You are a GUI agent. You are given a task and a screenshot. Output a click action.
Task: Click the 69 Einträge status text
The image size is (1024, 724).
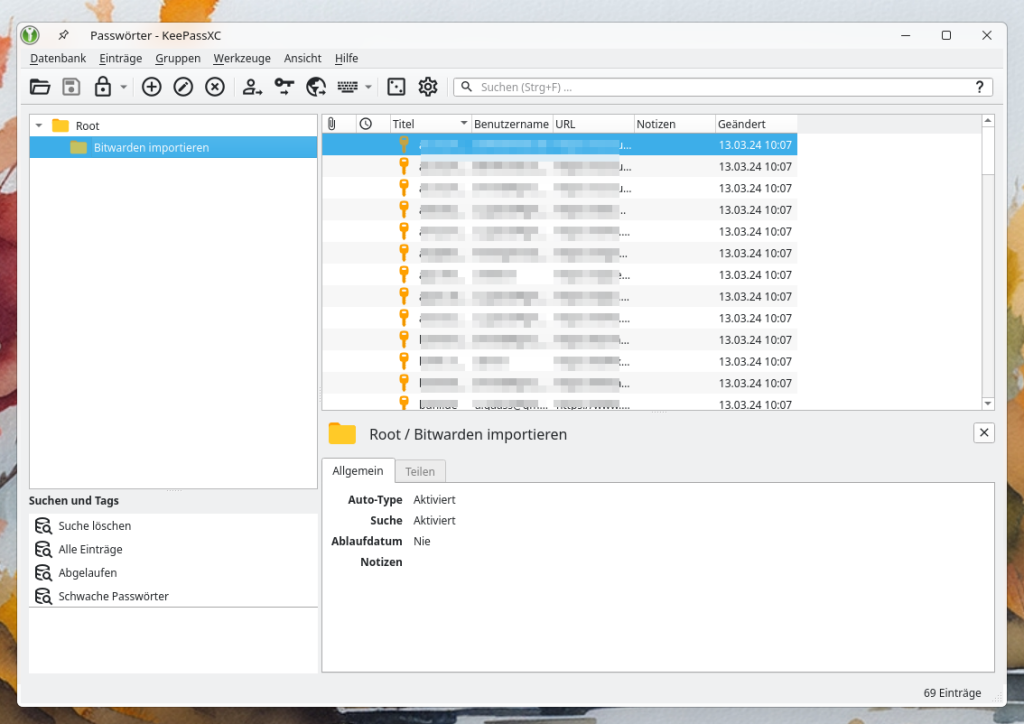point(952,693)
